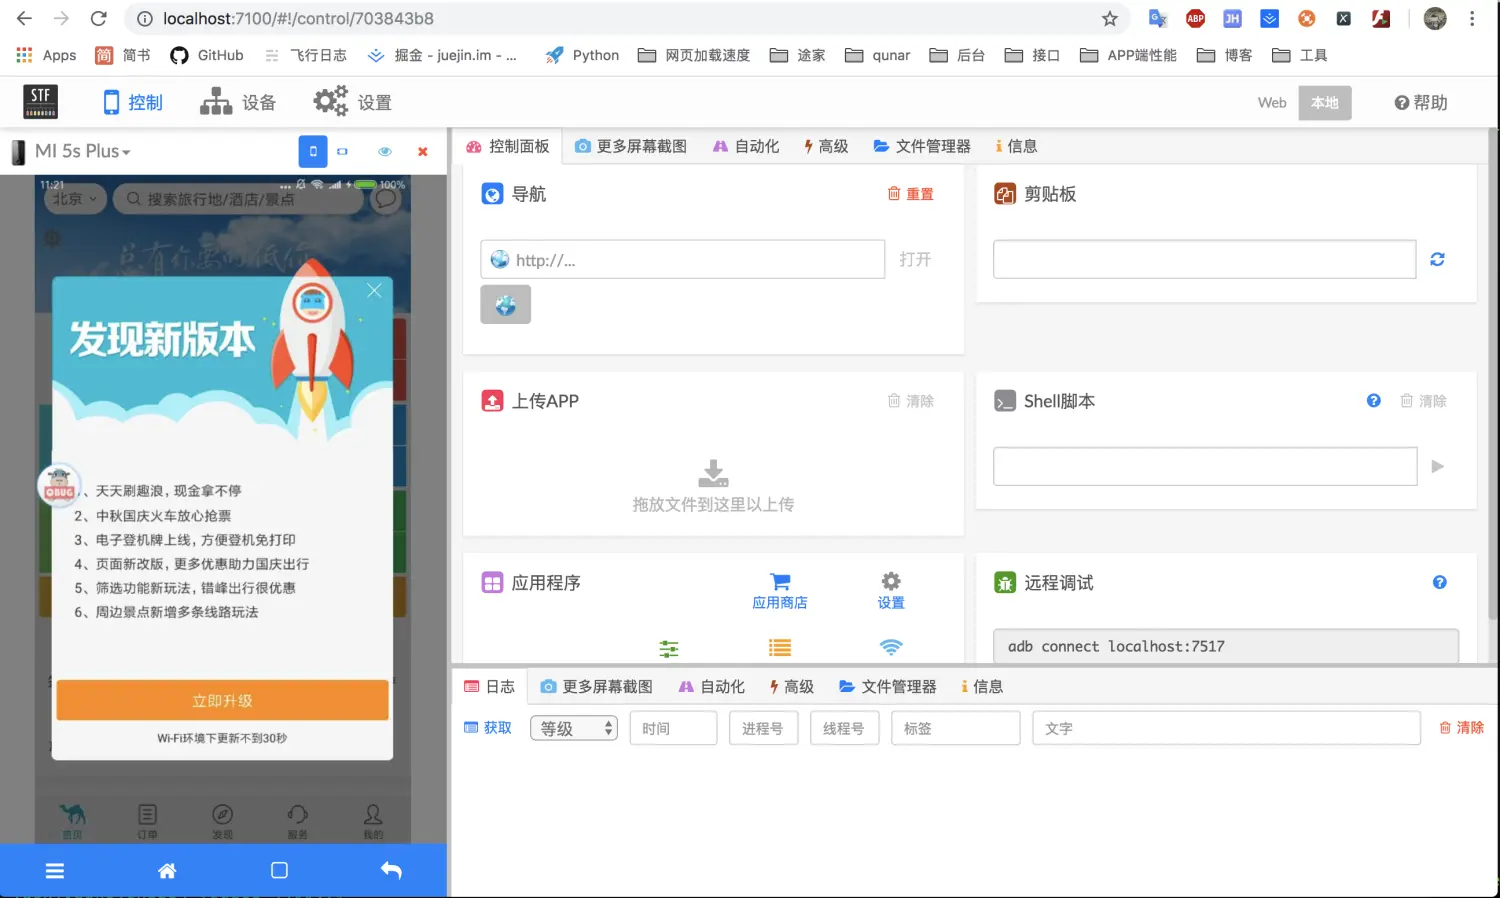The width and height of the screenshot is (1500, 898).
Task: Focus the http:// URL input field
Action: pyautogui.click(x=683, y=260)
